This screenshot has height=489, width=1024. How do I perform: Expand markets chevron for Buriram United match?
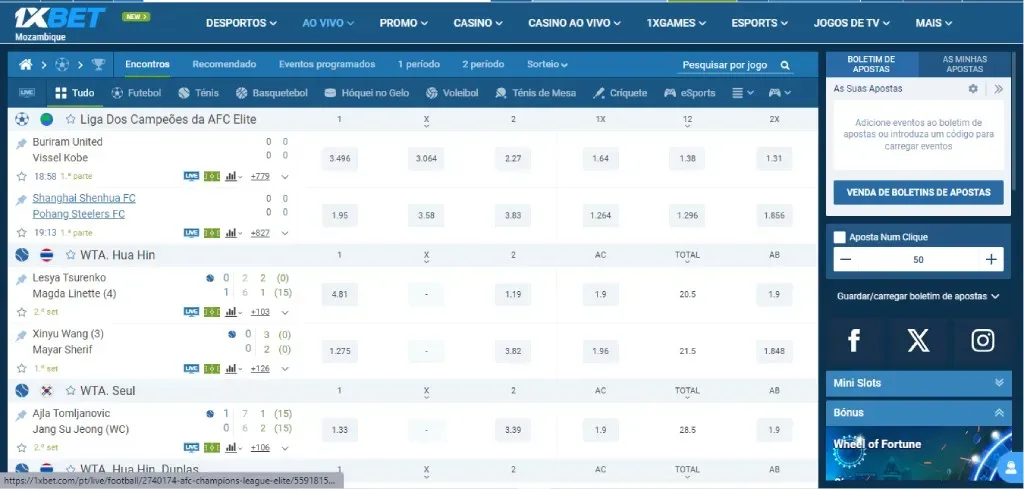pos(285,177)
